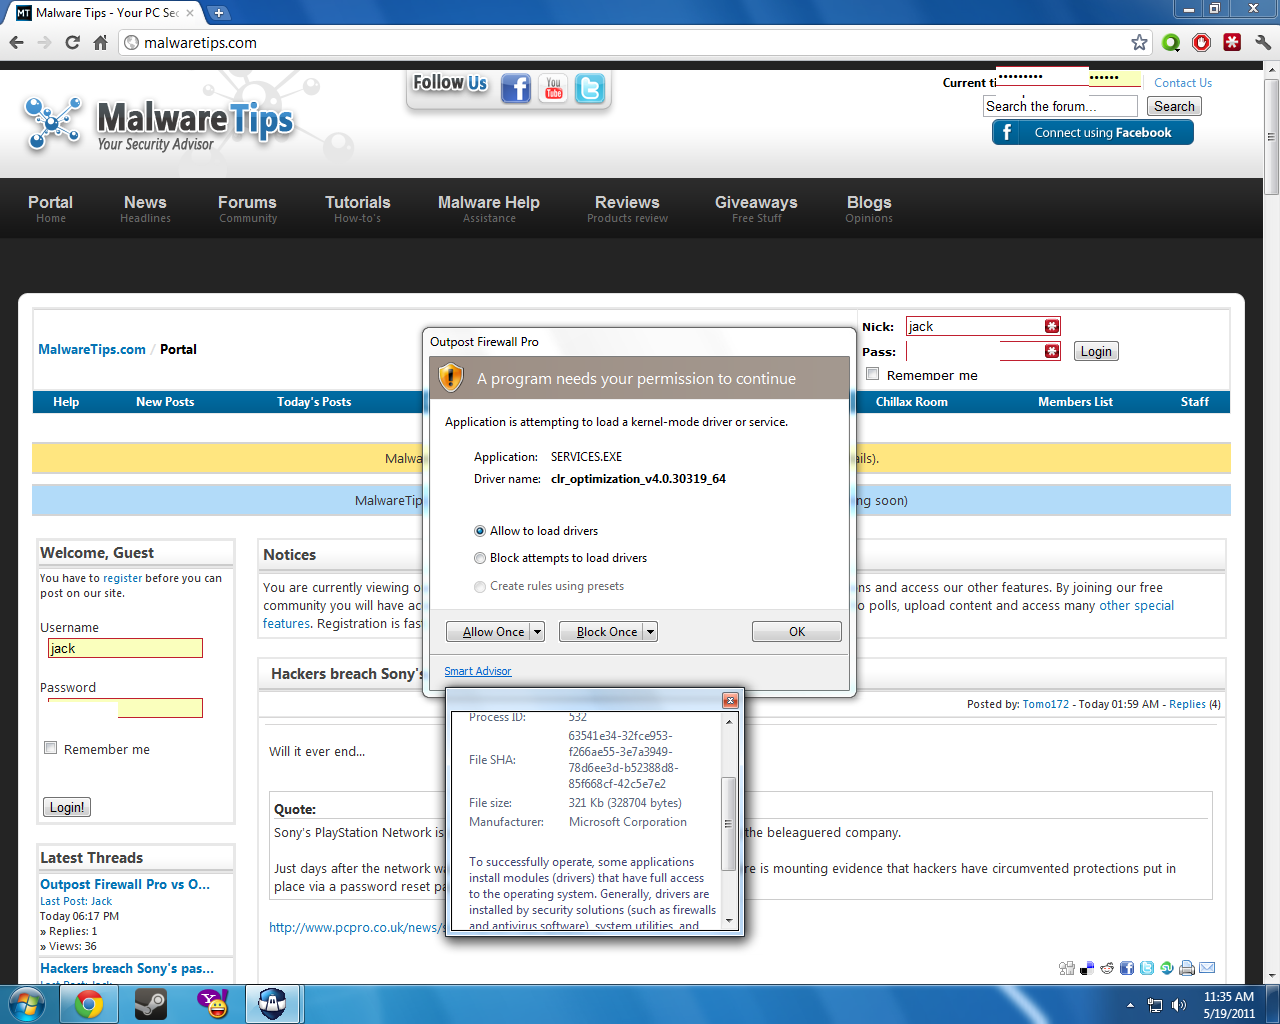The image size is (1280, 1024).
Task: Select Create rules using presets option
Action: point(480,586)
